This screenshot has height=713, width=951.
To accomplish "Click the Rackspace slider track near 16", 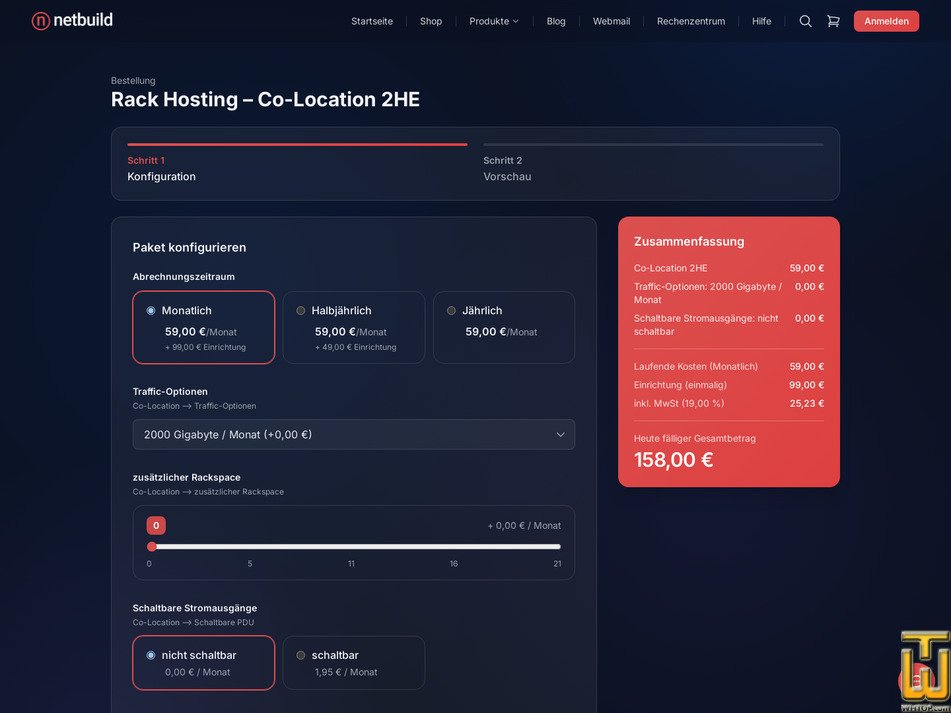I will click(x=454, y=547).
